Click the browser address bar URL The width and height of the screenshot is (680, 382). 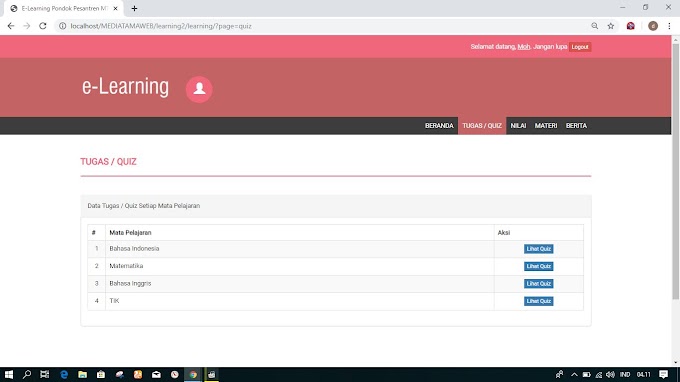[x=161, y=26]
